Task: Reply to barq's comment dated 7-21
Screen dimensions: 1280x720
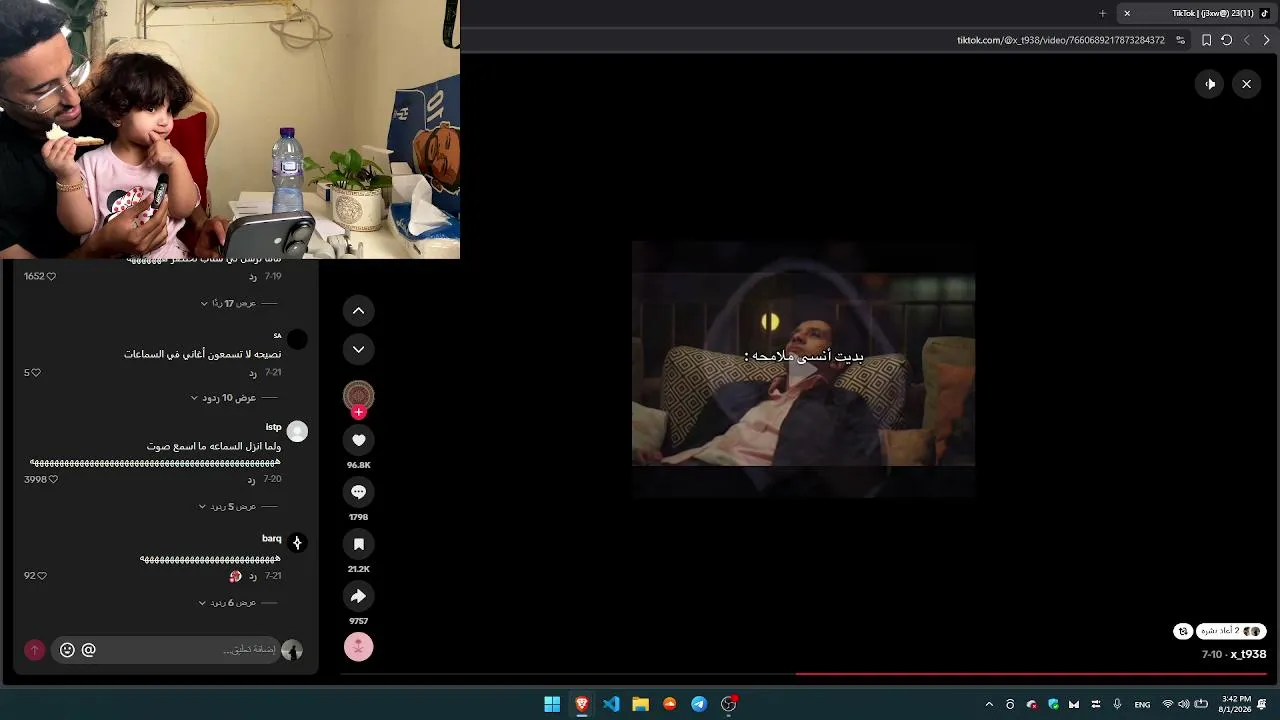Action: 253,576
